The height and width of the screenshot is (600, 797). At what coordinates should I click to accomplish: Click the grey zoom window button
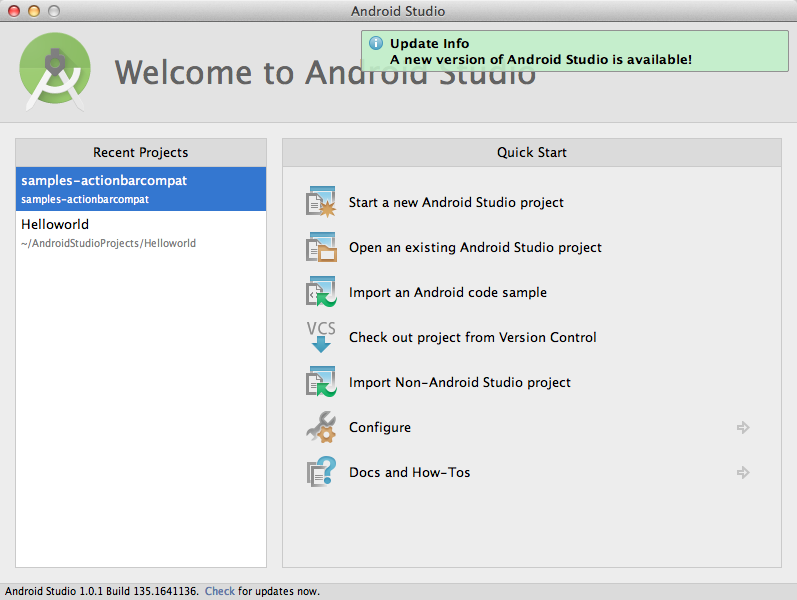pos(54,11)
